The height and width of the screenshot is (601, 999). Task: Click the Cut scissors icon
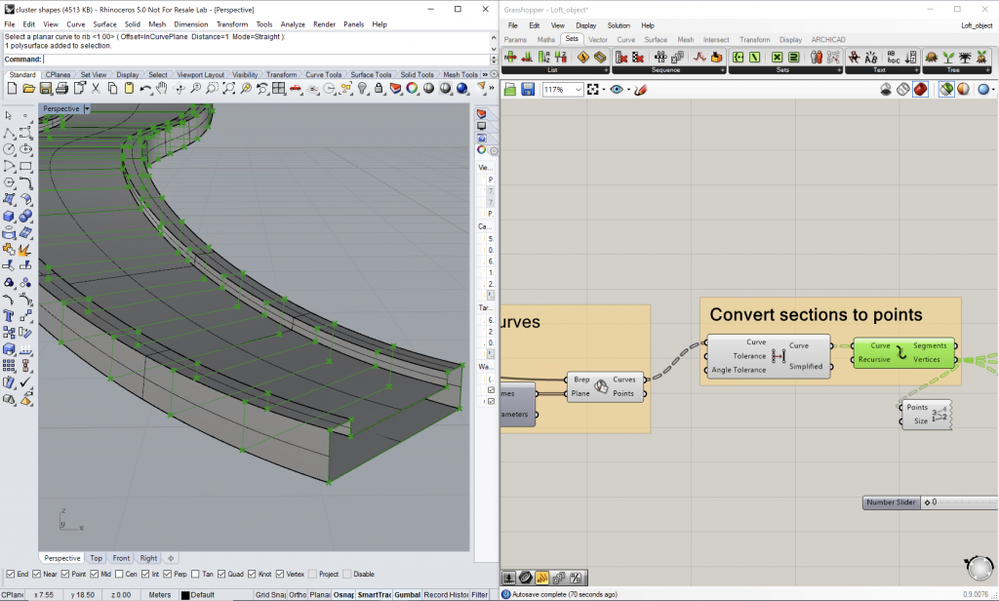pos(96,89)
